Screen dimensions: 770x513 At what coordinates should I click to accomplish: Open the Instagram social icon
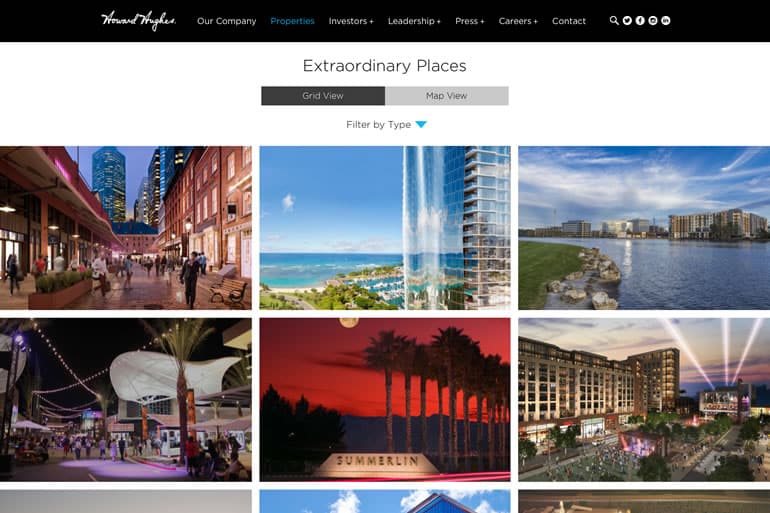[x=653, y=21]
